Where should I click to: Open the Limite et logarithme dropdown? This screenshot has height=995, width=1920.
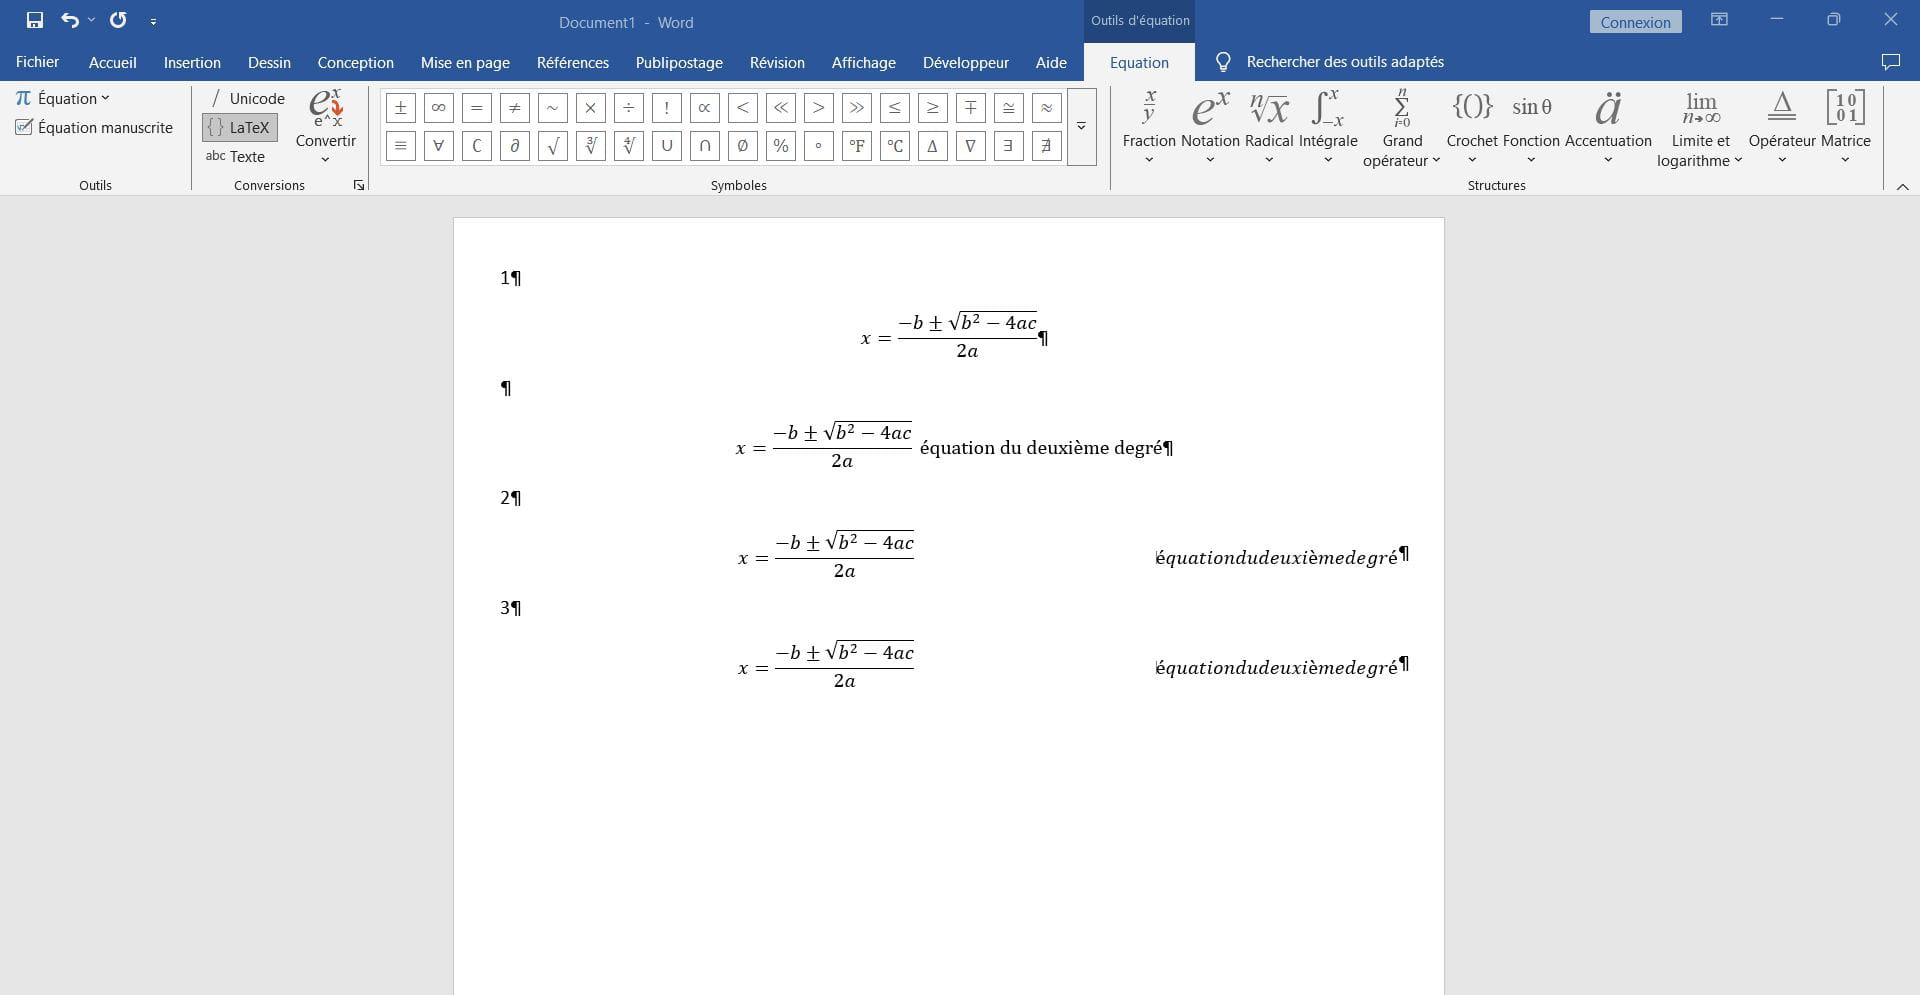1700,130
